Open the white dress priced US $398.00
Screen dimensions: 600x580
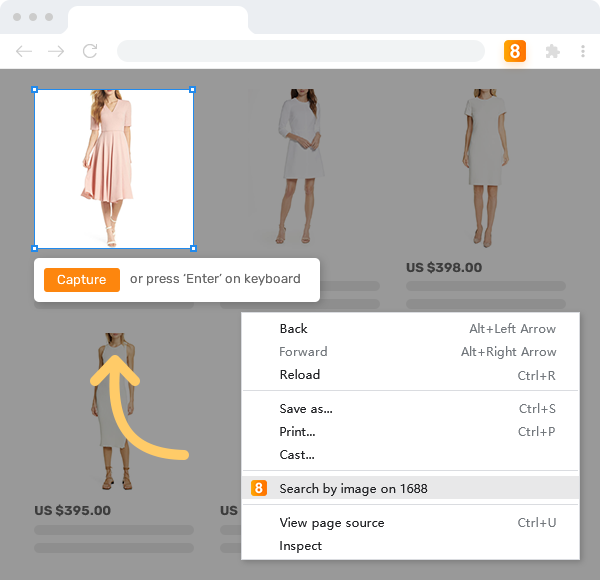486,168
